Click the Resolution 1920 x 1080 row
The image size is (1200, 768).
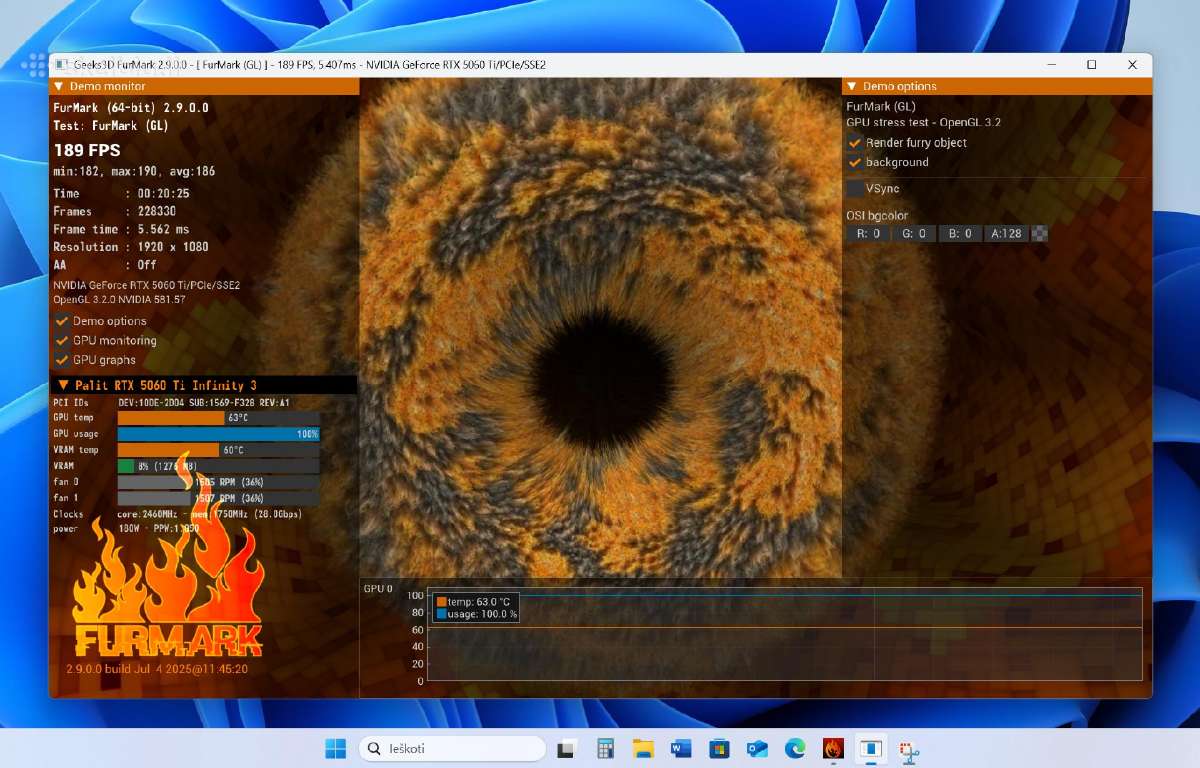coord(131,247)
